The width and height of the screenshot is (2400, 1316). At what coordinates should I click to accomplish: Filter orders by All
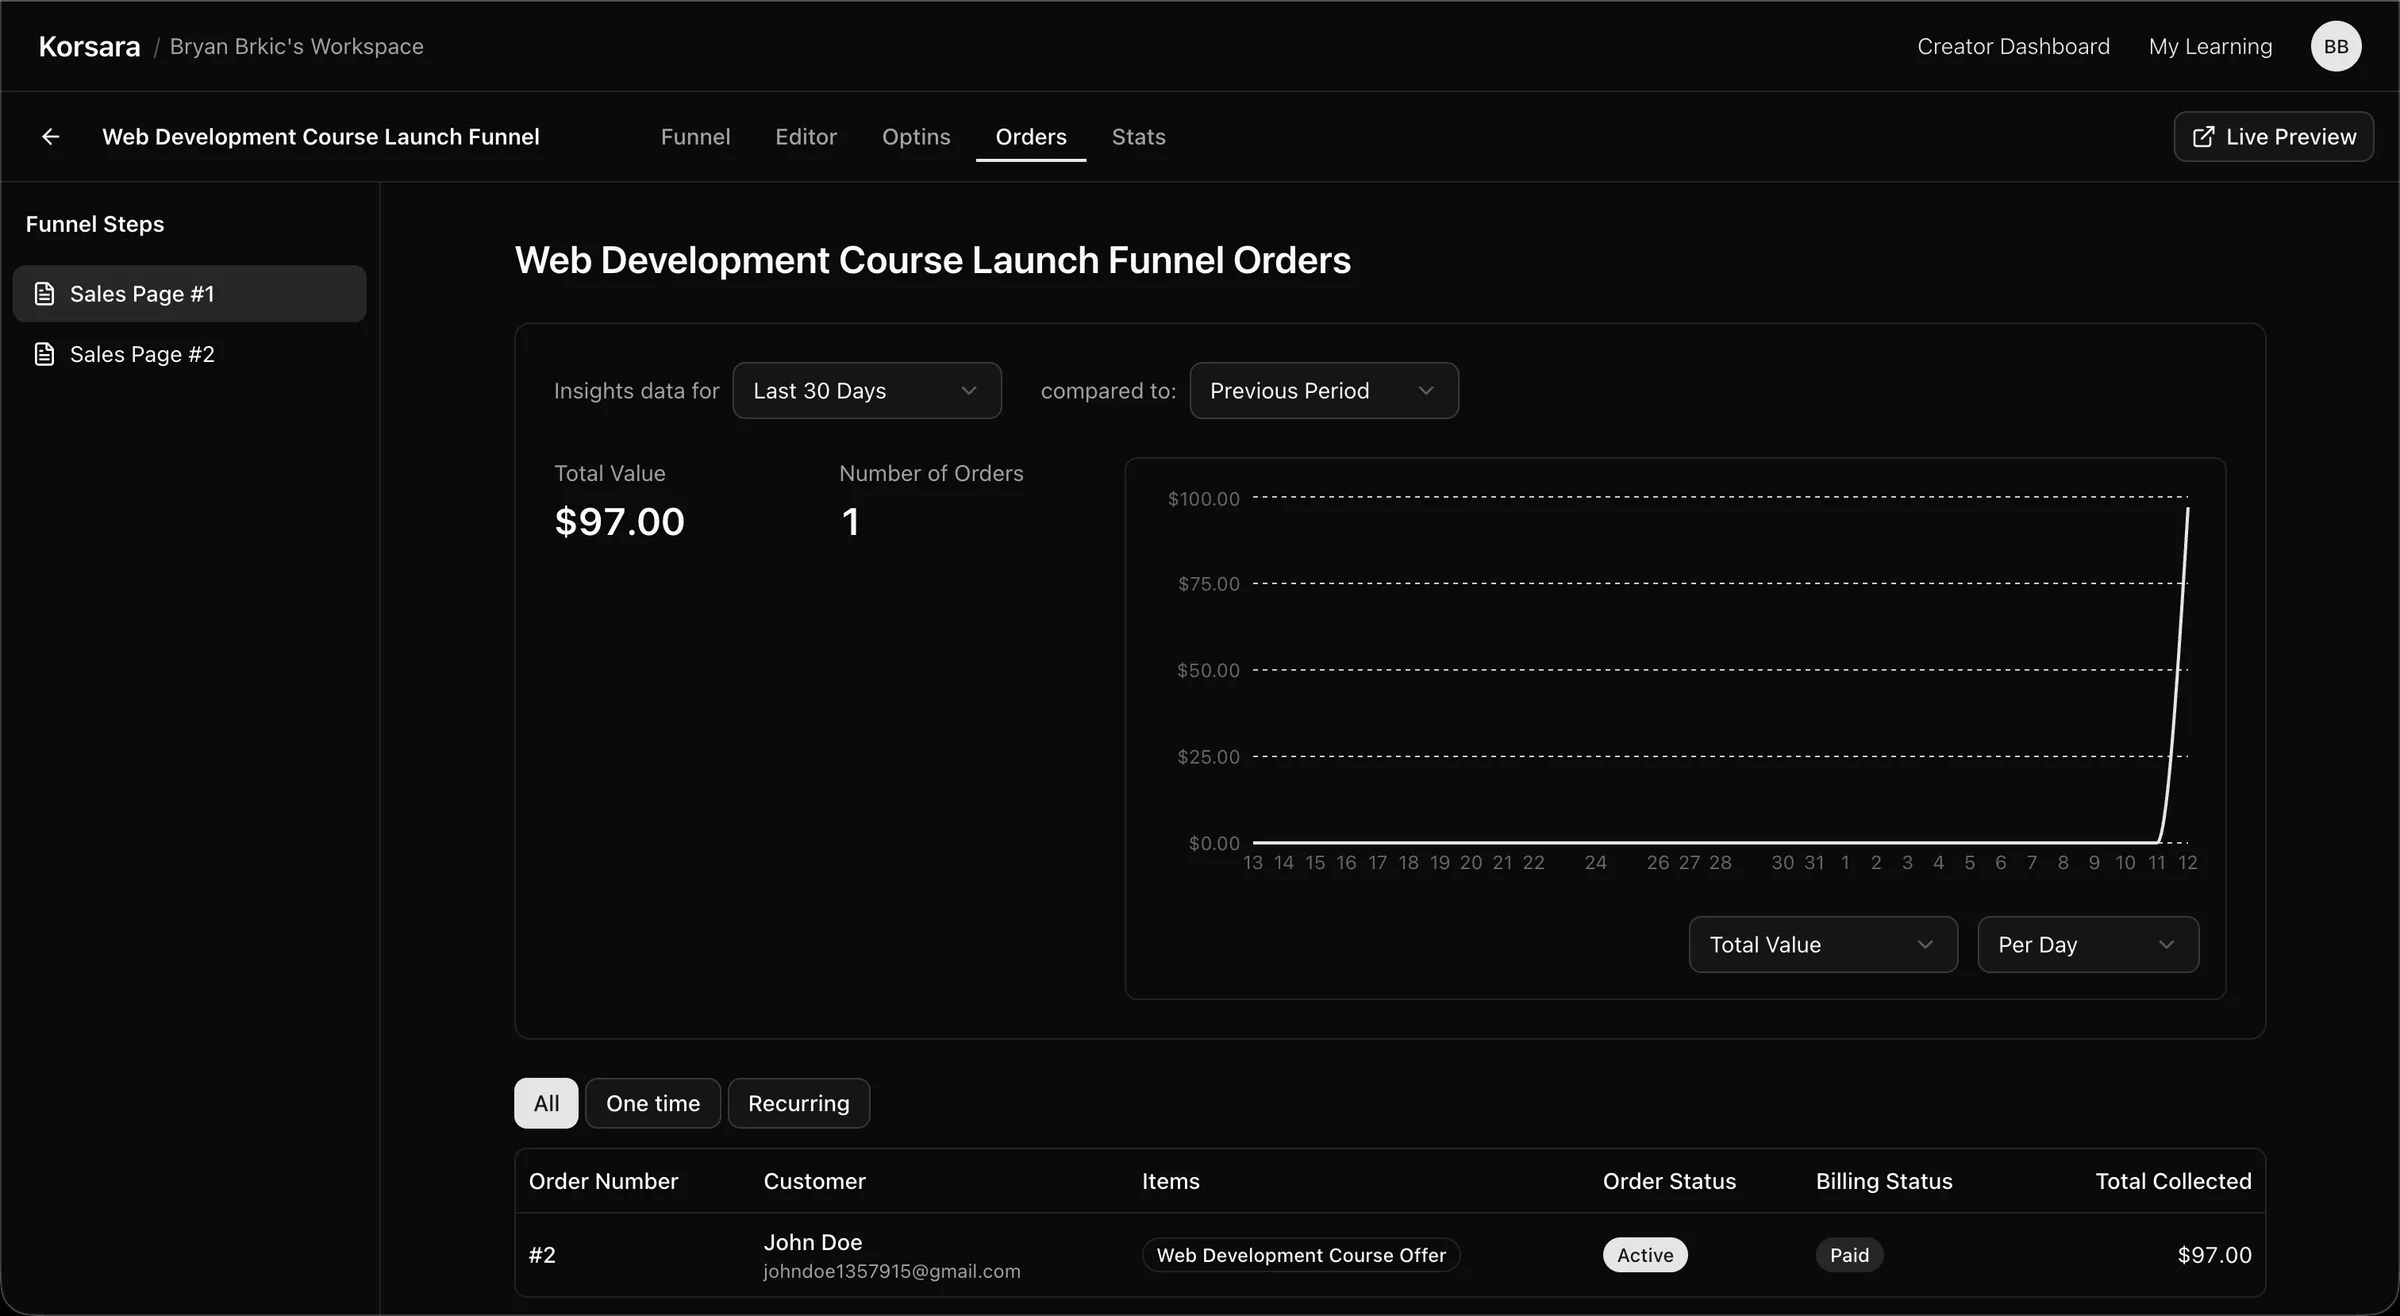pos(546,1103)
